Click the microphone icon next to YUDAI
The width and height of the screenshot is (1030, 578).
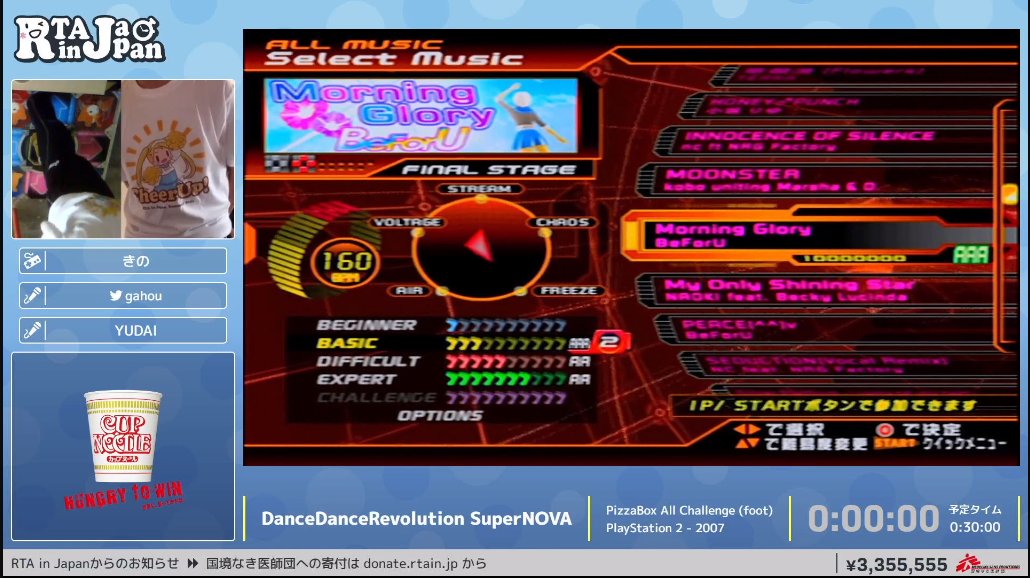pos(32,330)
